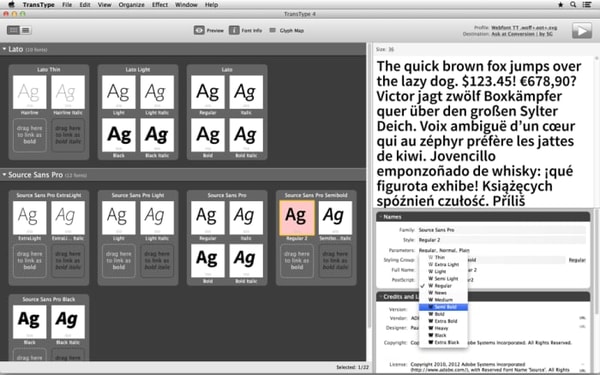This screenshot has height=375, width=600.
Task: Open the Organize menu
Action: (131, 5)
